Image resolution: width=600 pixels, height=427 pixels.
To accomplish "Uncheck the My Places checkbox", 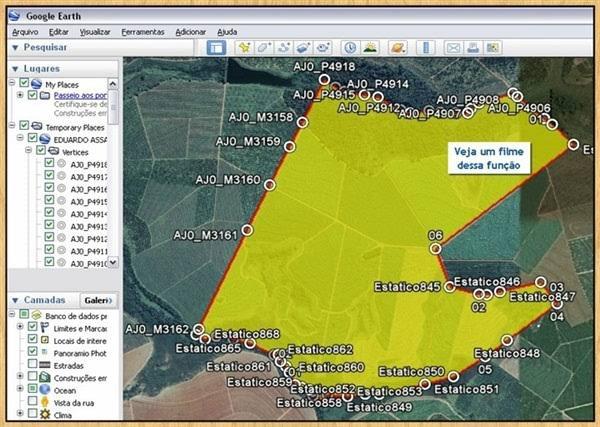I will [x=24, y=83].
